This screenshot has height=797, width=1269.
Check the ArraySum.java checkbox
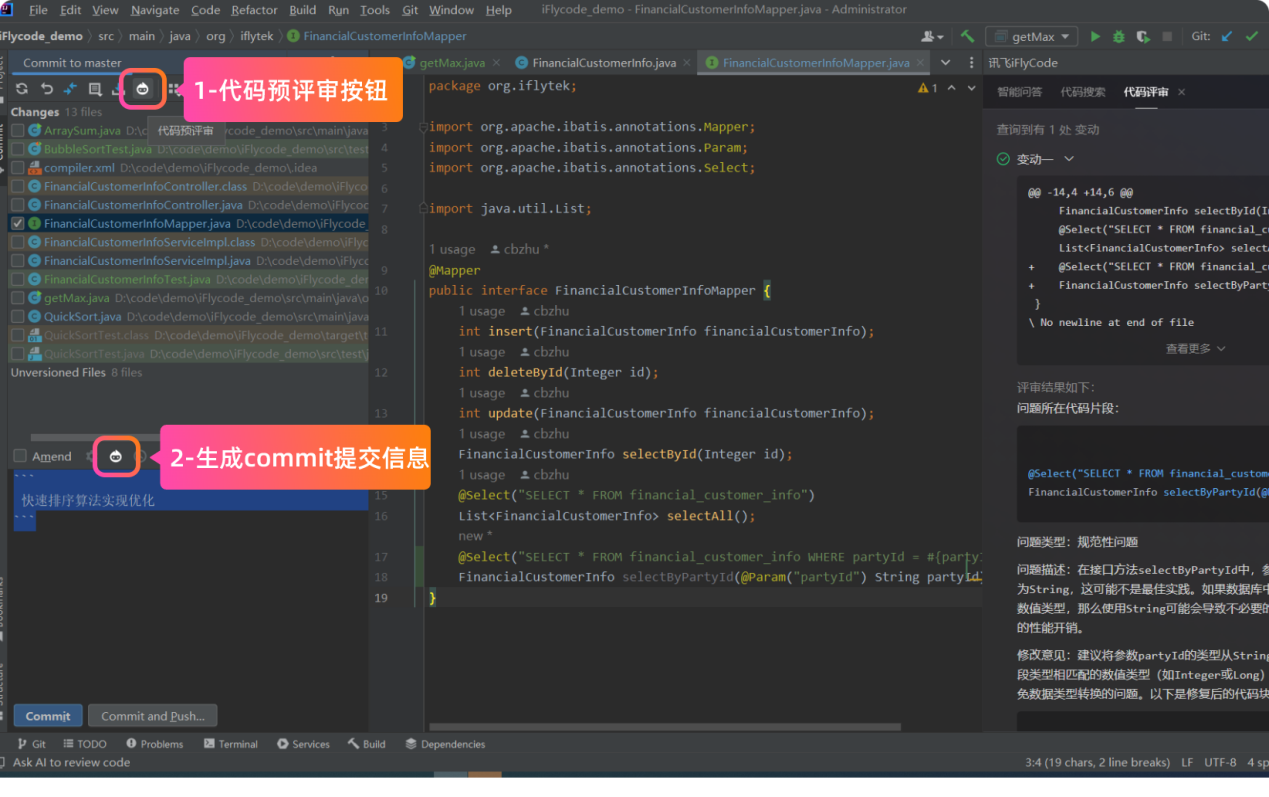point(18,131)
